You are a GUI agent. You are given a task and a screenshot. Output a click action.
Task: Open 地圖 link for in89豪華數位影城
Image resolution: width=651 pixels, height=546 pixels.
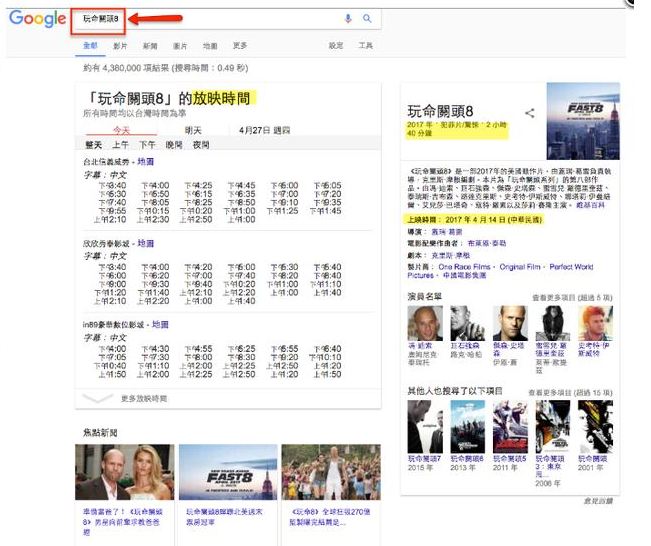[160, 324]
